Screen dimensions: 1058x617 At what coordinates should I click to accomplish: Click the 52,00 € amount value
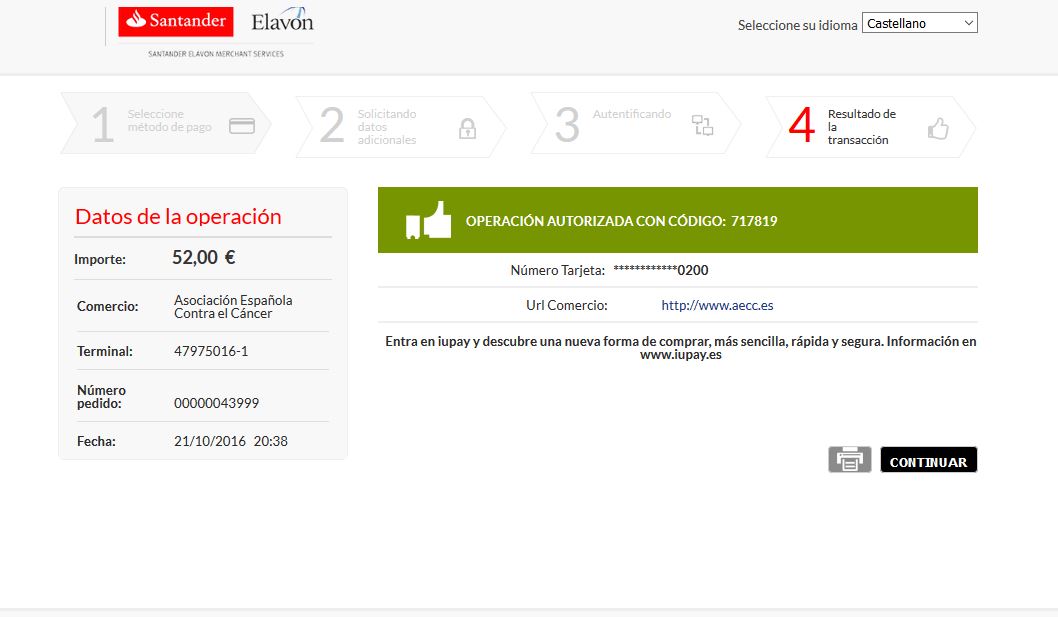click(203, 257)
